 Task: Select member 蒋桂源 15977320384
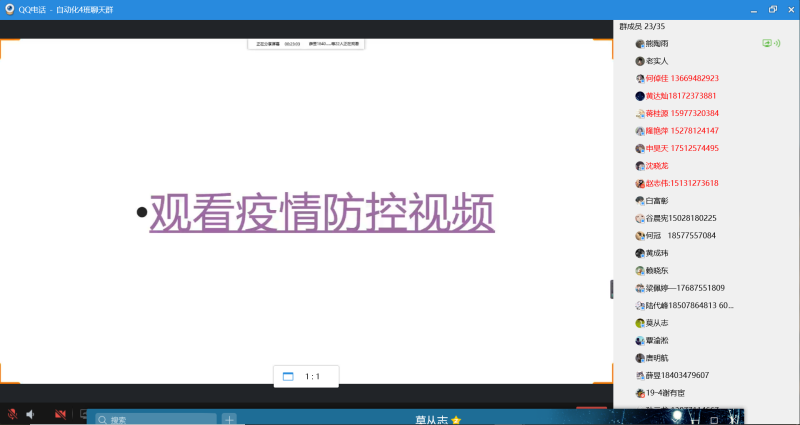pyautogui.click(x=682, y=113)
